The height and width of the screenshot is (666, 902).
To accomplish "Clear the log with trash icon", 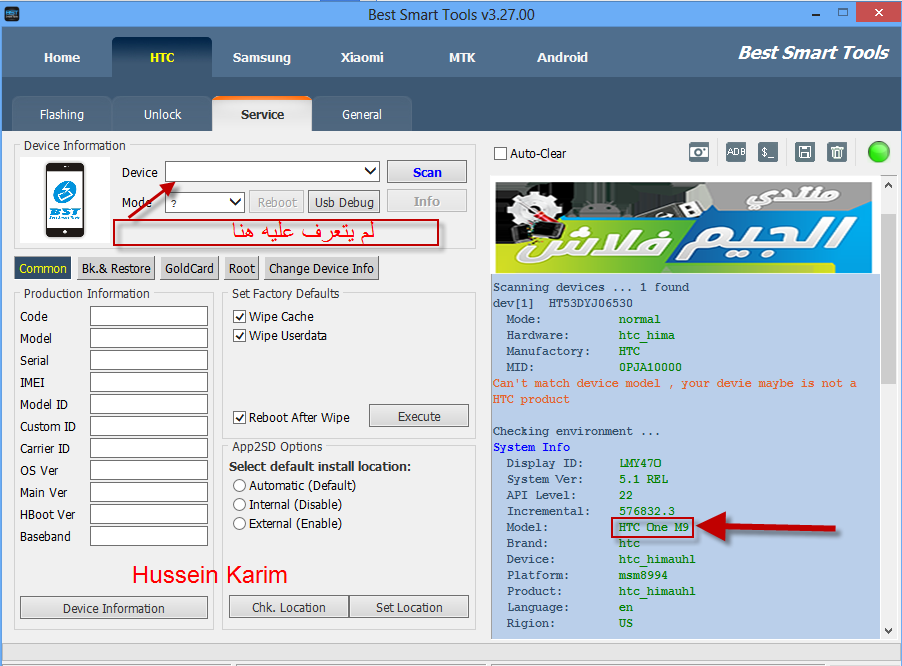I will click(837, 152).
